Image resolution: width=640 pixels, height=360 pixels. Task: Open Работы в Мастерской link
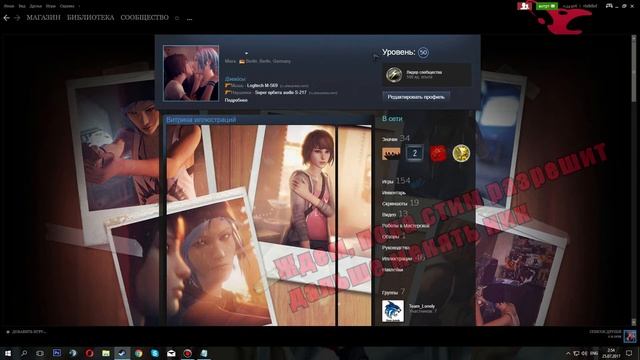point(405,225)
